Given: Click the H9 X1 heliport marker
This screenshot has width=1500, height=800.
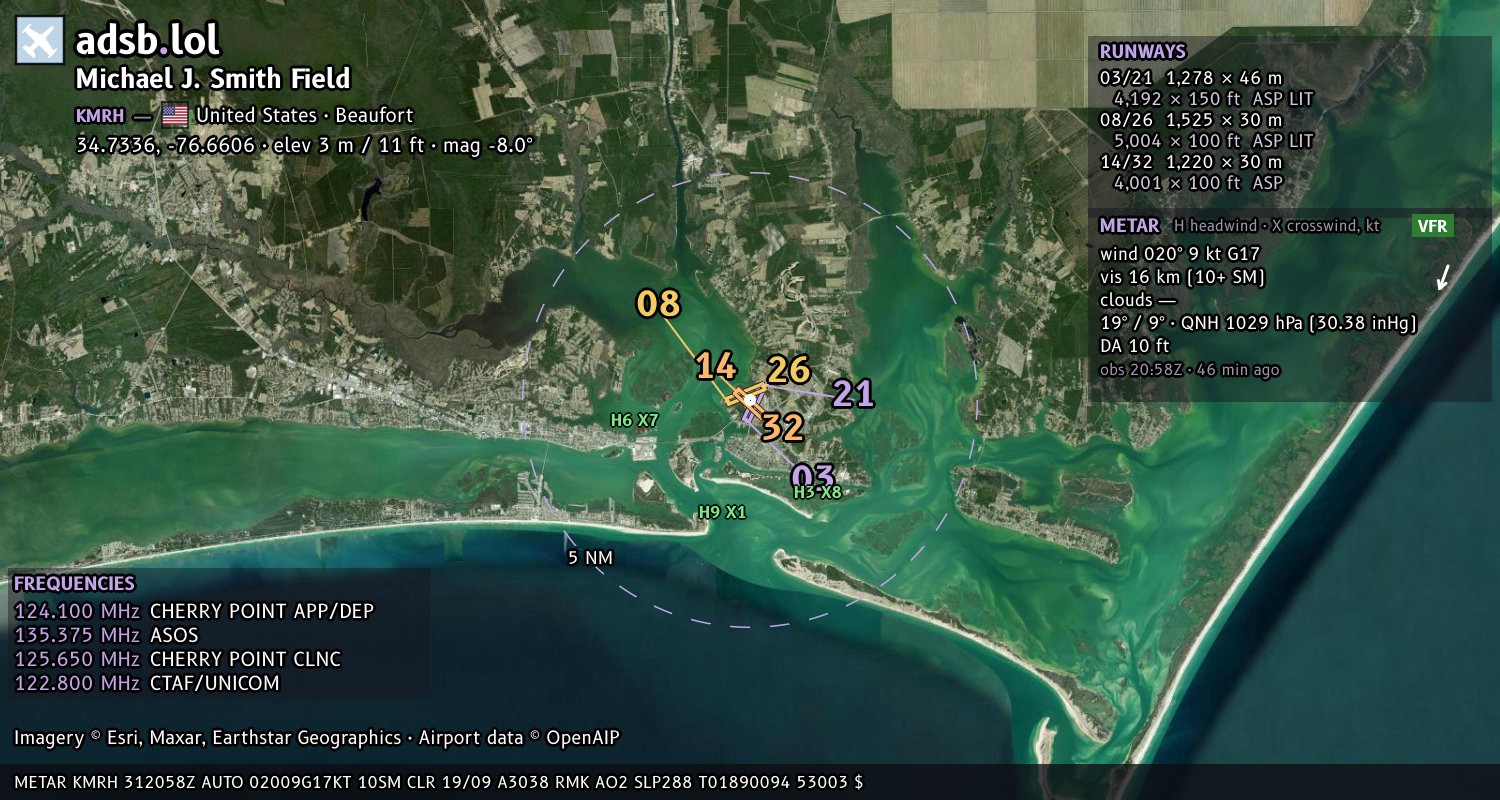Looking at the screenshot, I should [723, 512].
